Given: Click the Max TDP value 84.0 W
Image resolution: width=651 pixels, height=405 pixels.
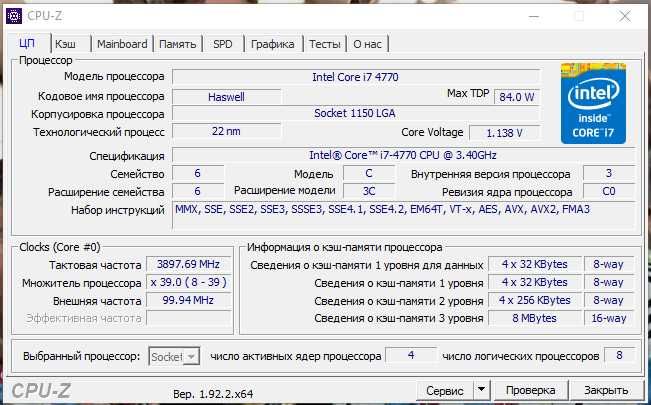Looking at the screenshot, I should [x=517, y=97].
